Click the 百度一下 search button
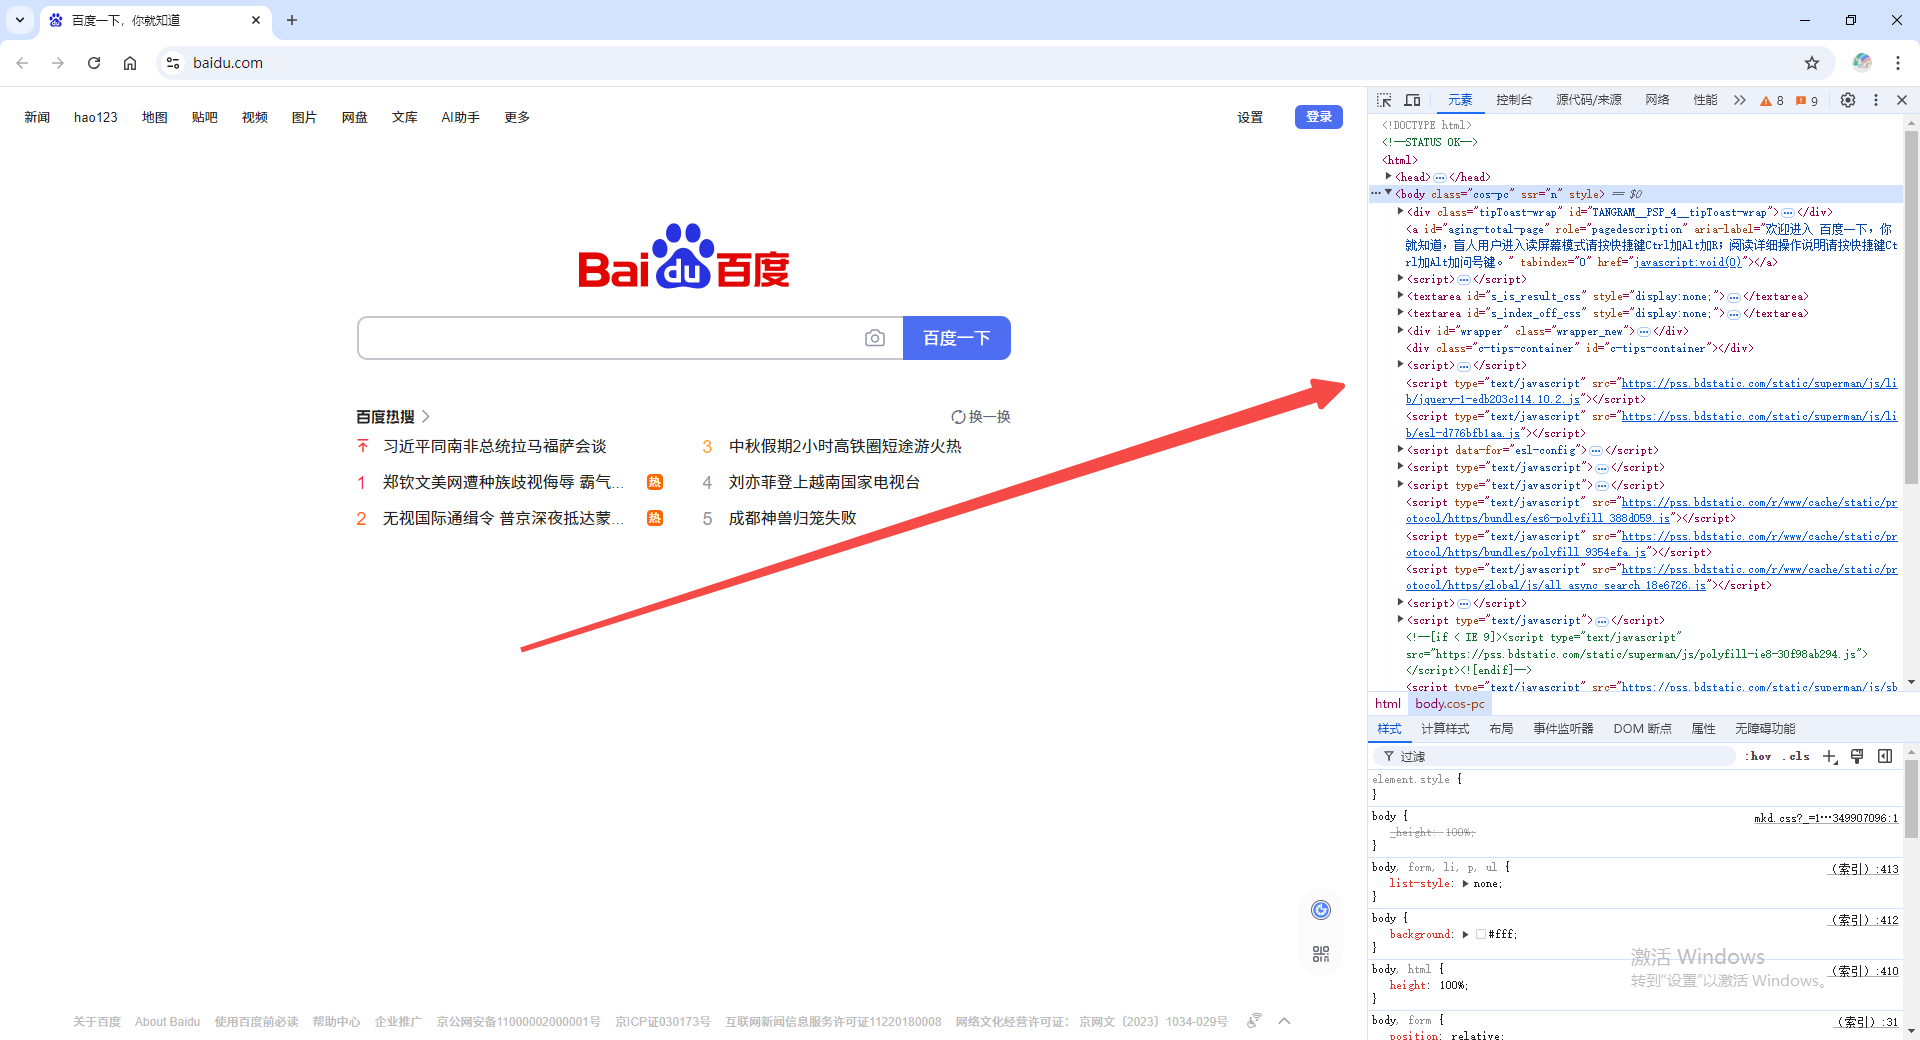This screenshot has width=1920, height=1040. [x=957, y=338]
